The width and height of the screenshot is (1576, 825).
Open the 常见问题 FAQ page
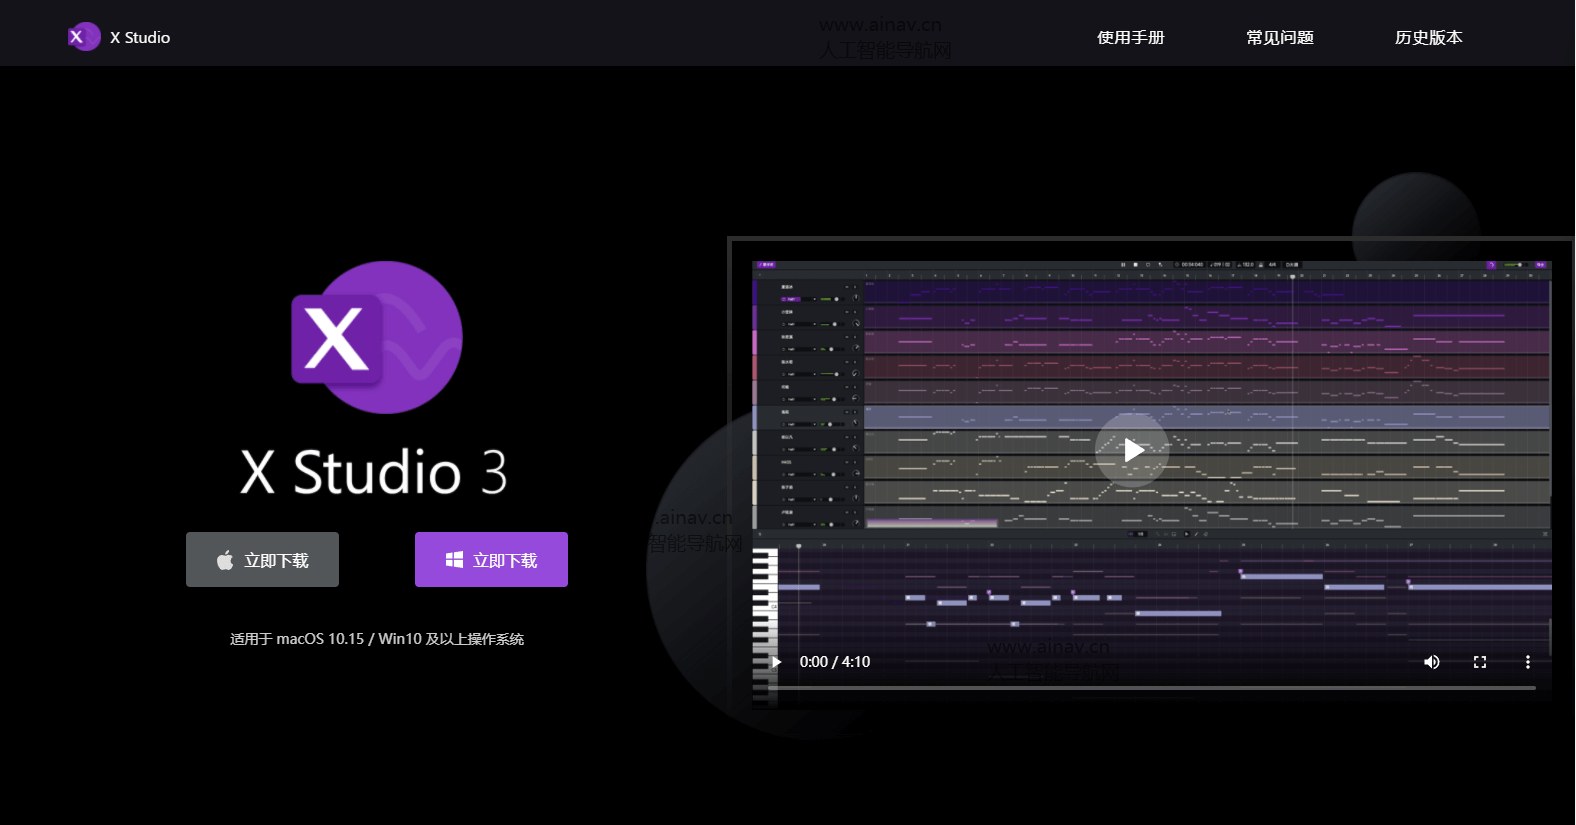point(1280,37)
